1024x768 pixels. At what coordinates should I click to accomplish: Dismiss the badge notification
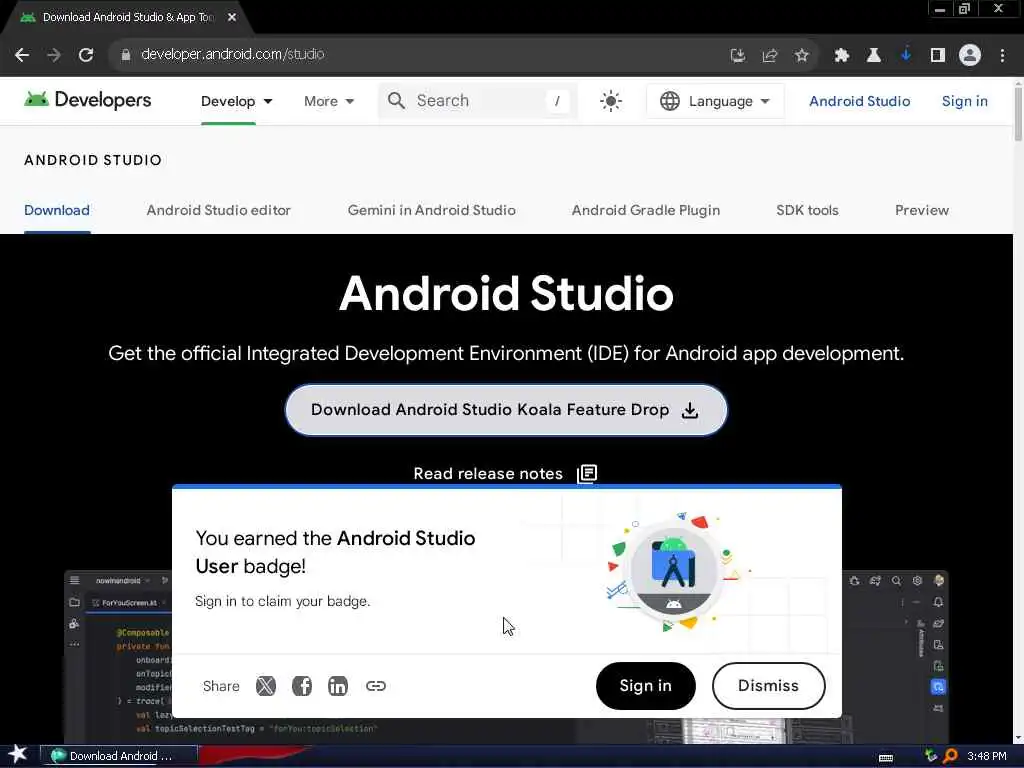(769, 686)
